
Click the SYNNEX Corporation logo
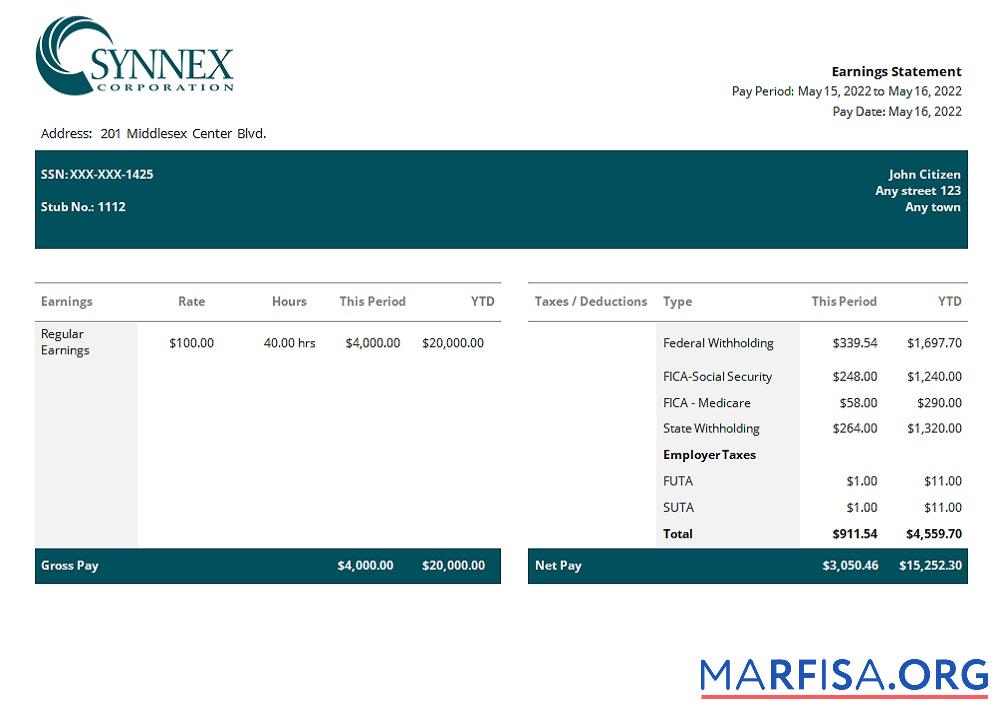coord(135,57)
